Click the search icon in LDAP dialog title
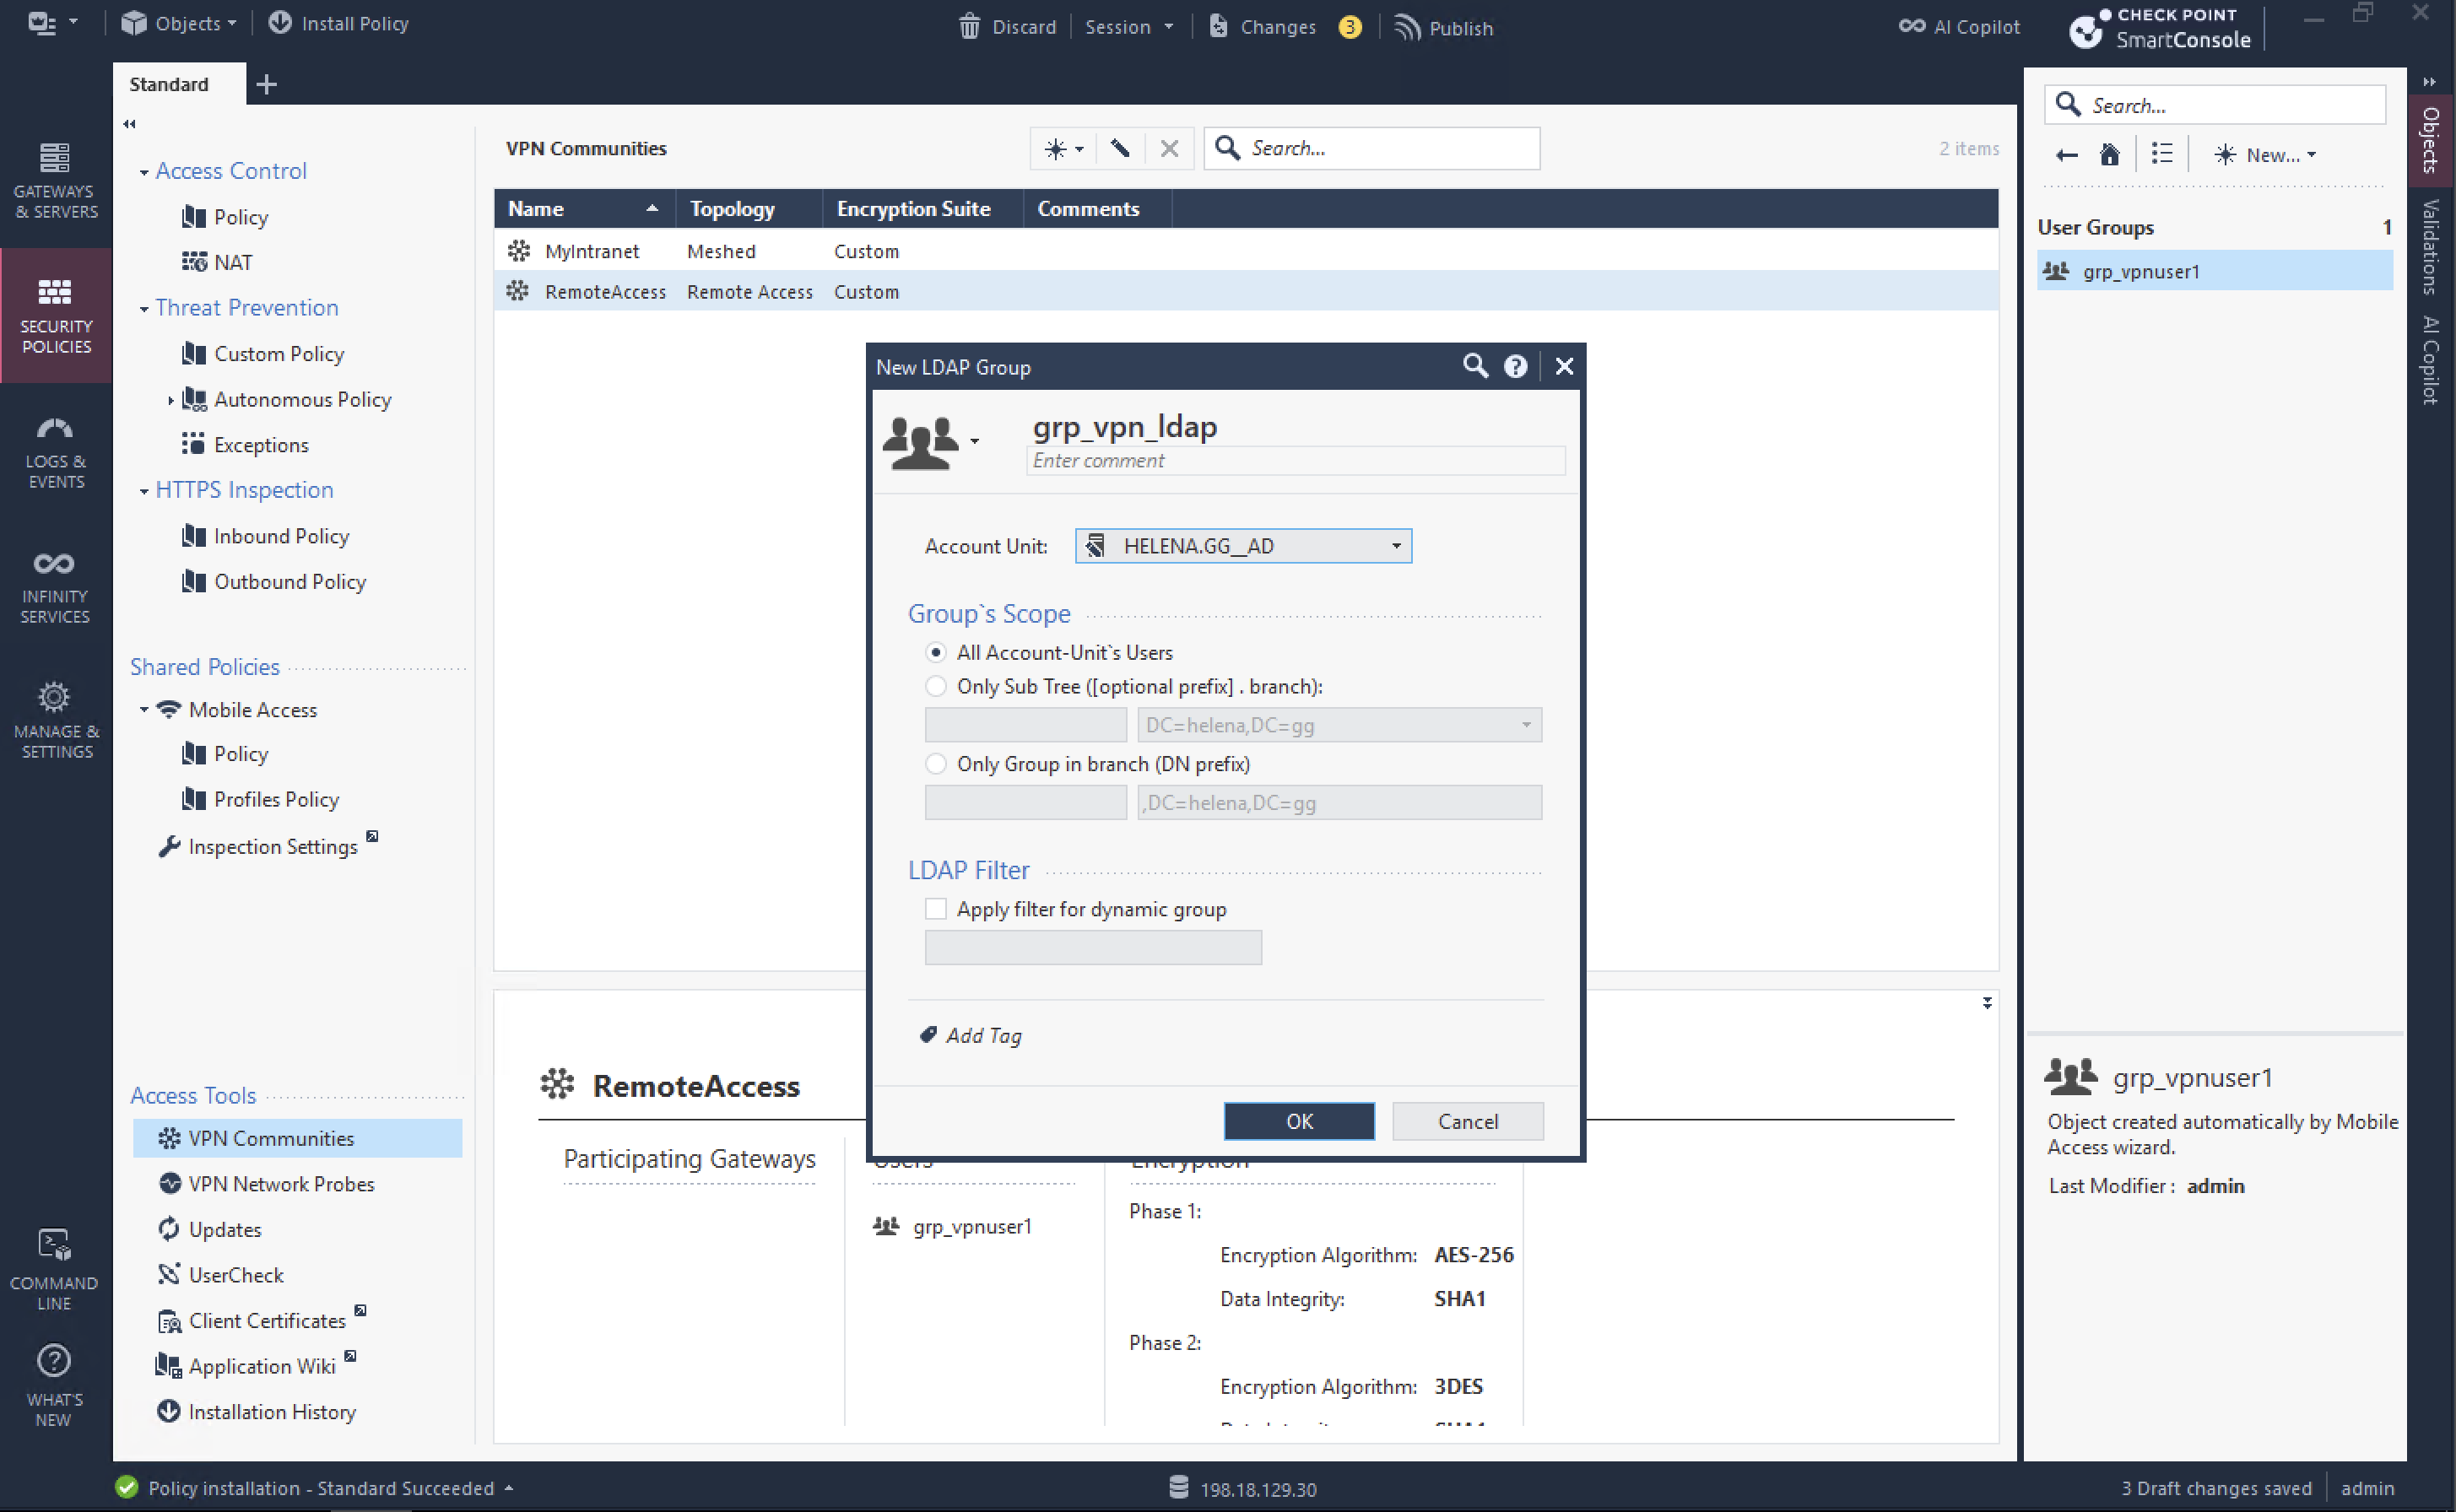The height and width of the screenshot is (1512, 2456). (x=1474, y=366)
